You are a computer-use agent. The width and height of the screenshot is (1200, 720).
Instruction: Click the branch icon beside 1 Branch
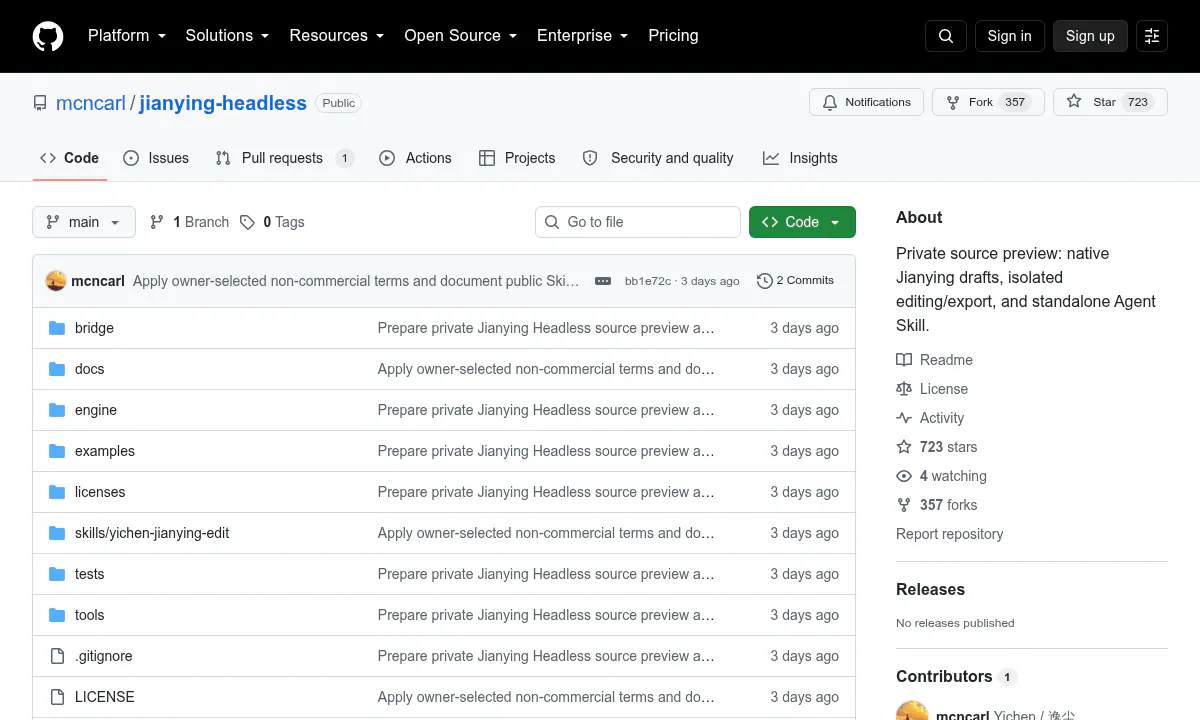[157, 222]
